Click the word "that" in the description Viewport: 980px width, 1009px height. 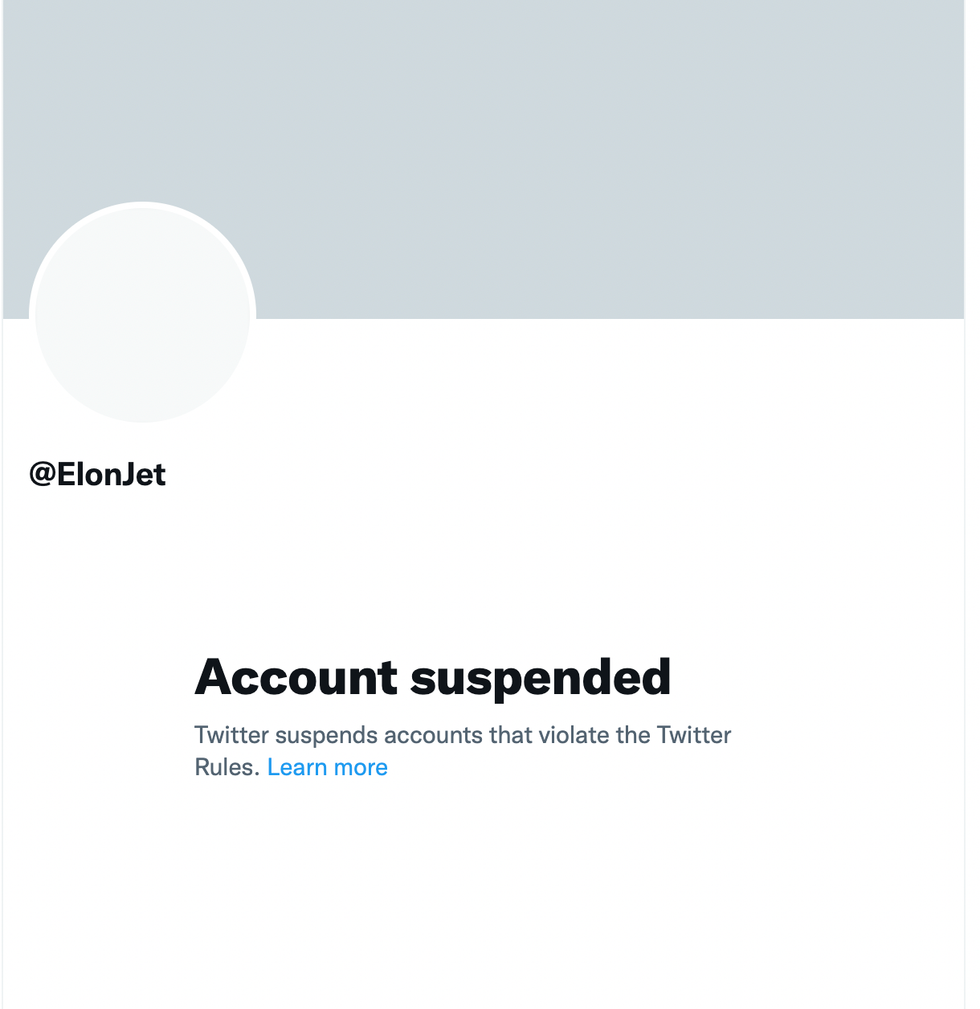click(511, 735)
